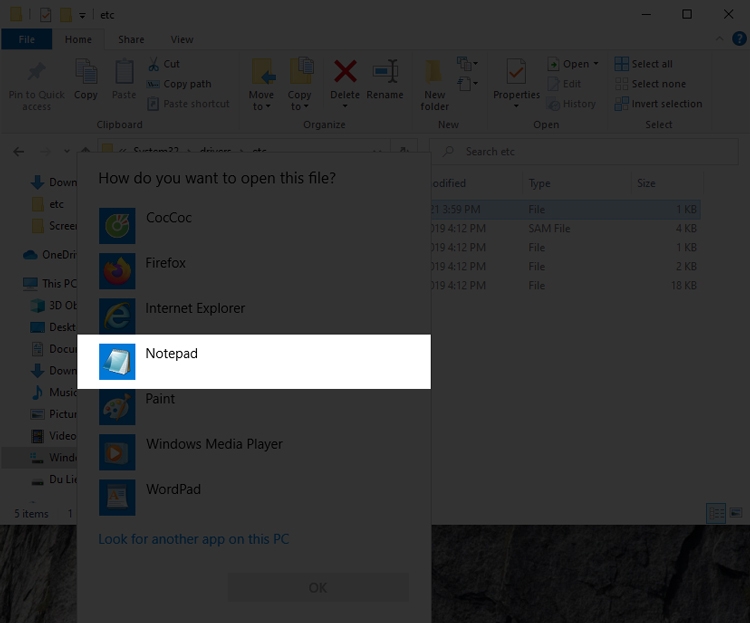Select the SAM File row

coord(565,228)
